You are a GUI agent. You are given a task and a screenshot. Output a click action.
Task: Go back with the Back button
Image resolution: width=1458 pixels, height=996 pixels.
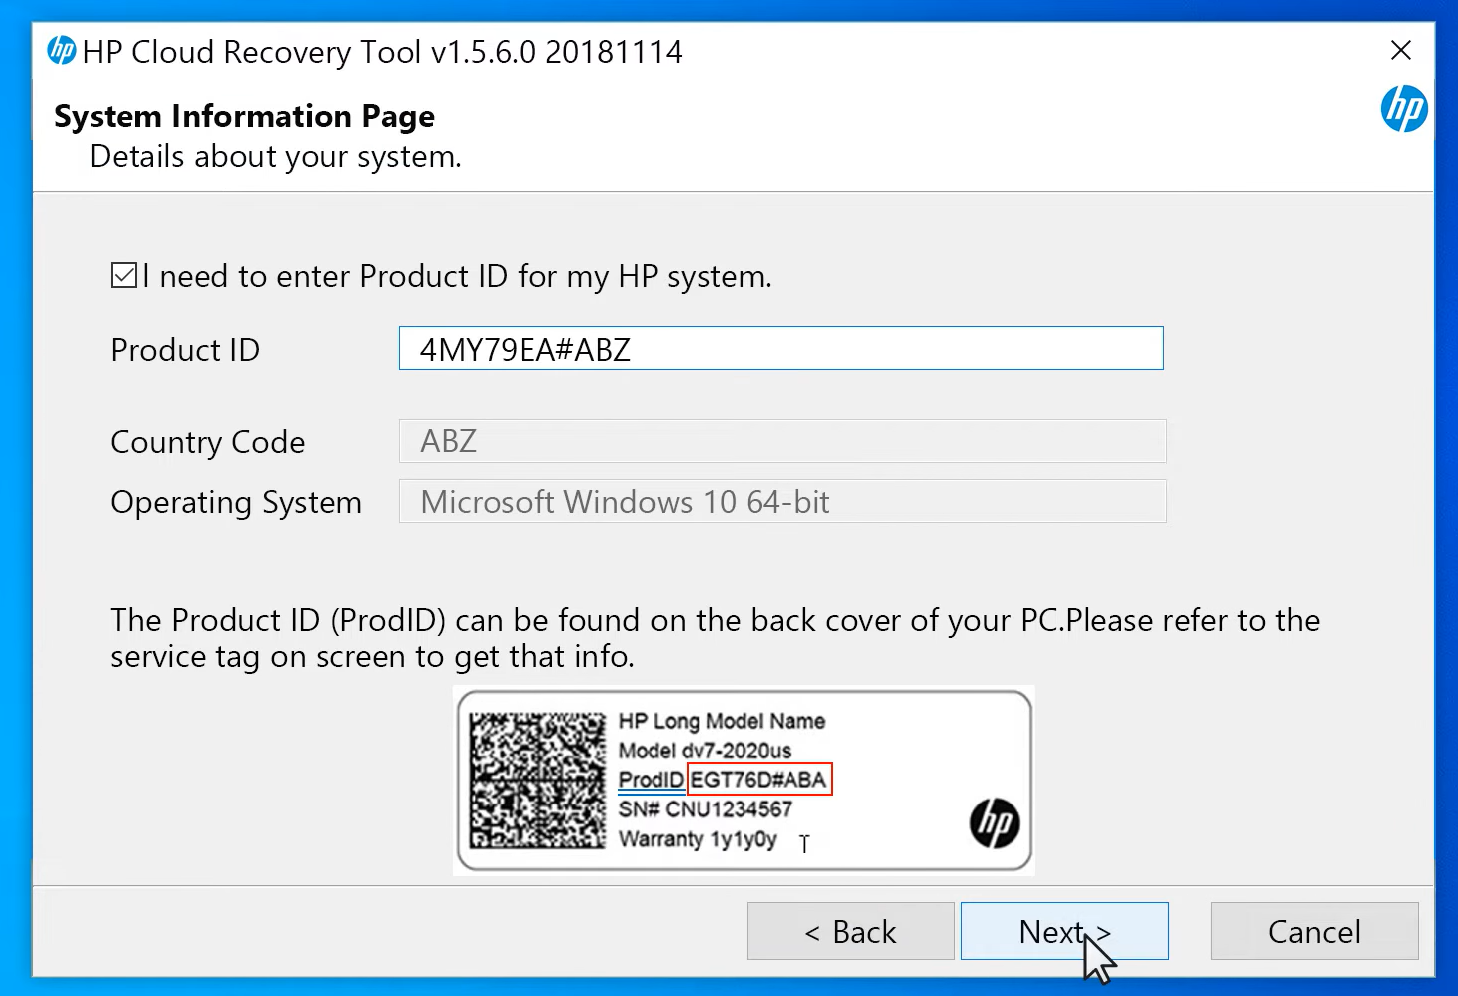tap(851, 931)
